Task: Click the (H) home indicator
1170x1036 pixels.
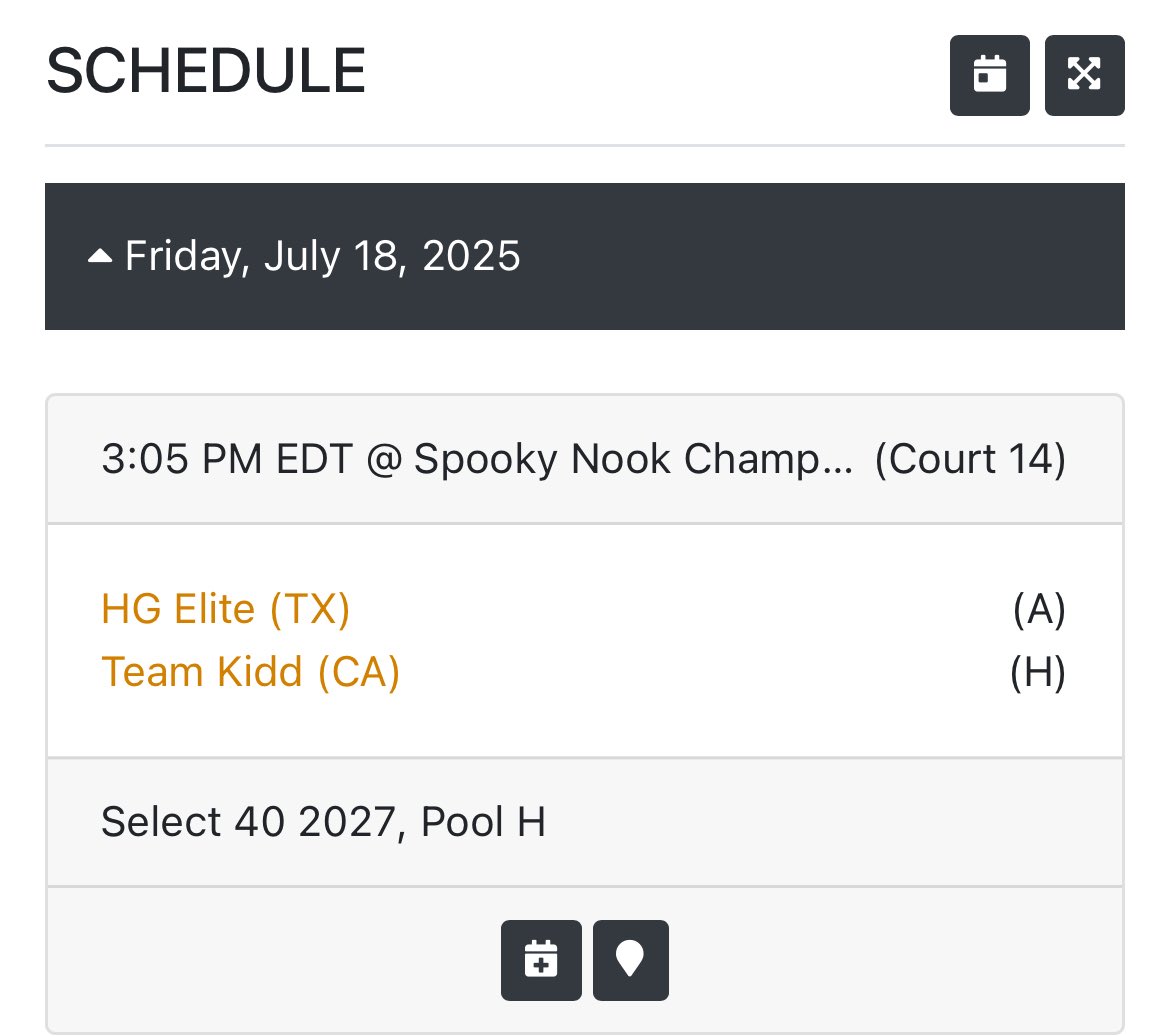Action: pos(1038,672)
